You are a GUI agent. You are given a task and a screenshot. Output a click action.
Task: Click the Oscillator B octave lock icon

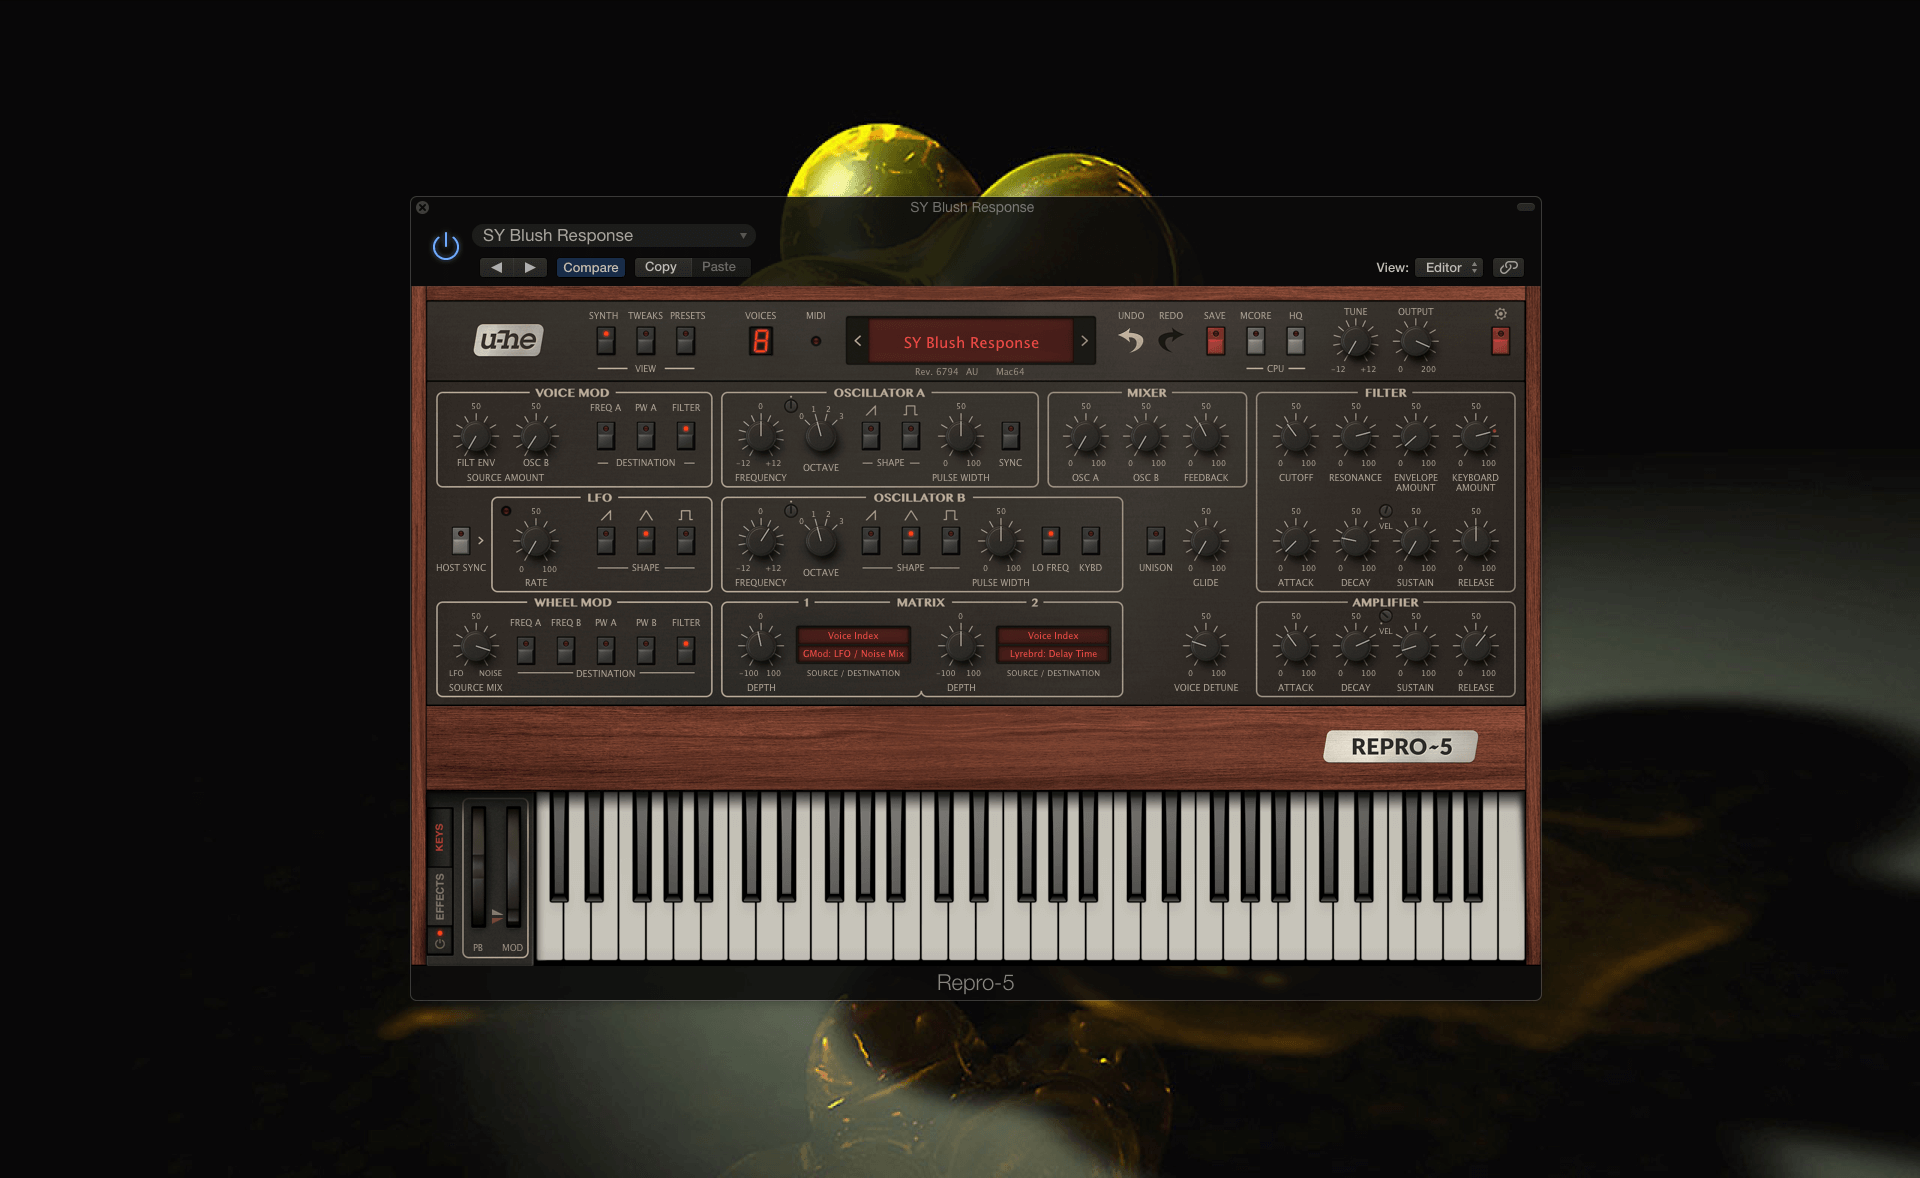791,511
